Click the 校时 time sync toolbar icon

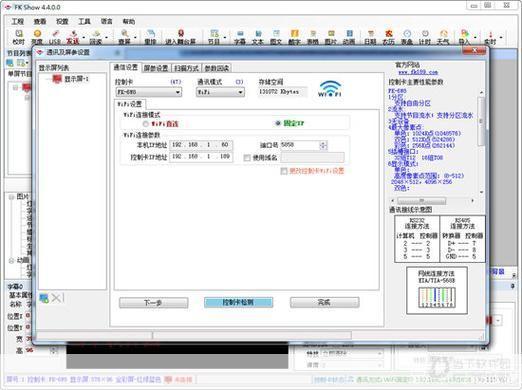pos(19,37)
